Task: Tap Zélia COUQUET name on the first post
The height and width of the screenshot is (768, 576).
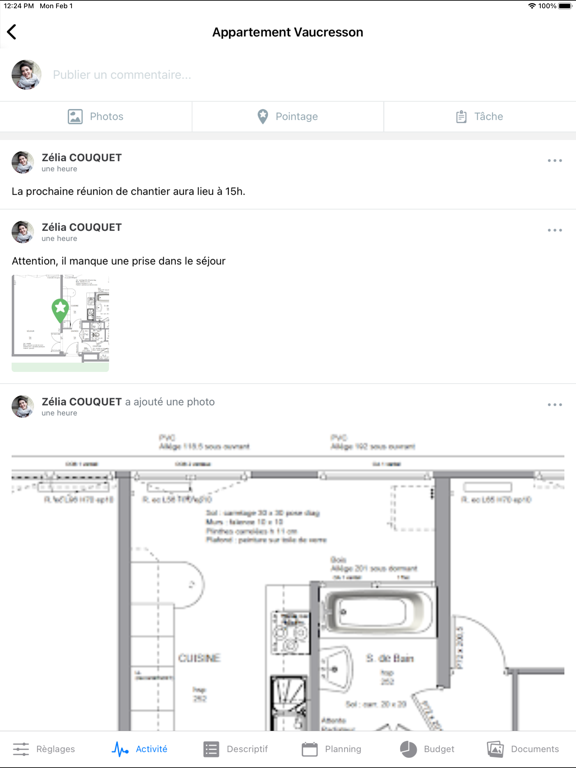Action: click(81, 157)
